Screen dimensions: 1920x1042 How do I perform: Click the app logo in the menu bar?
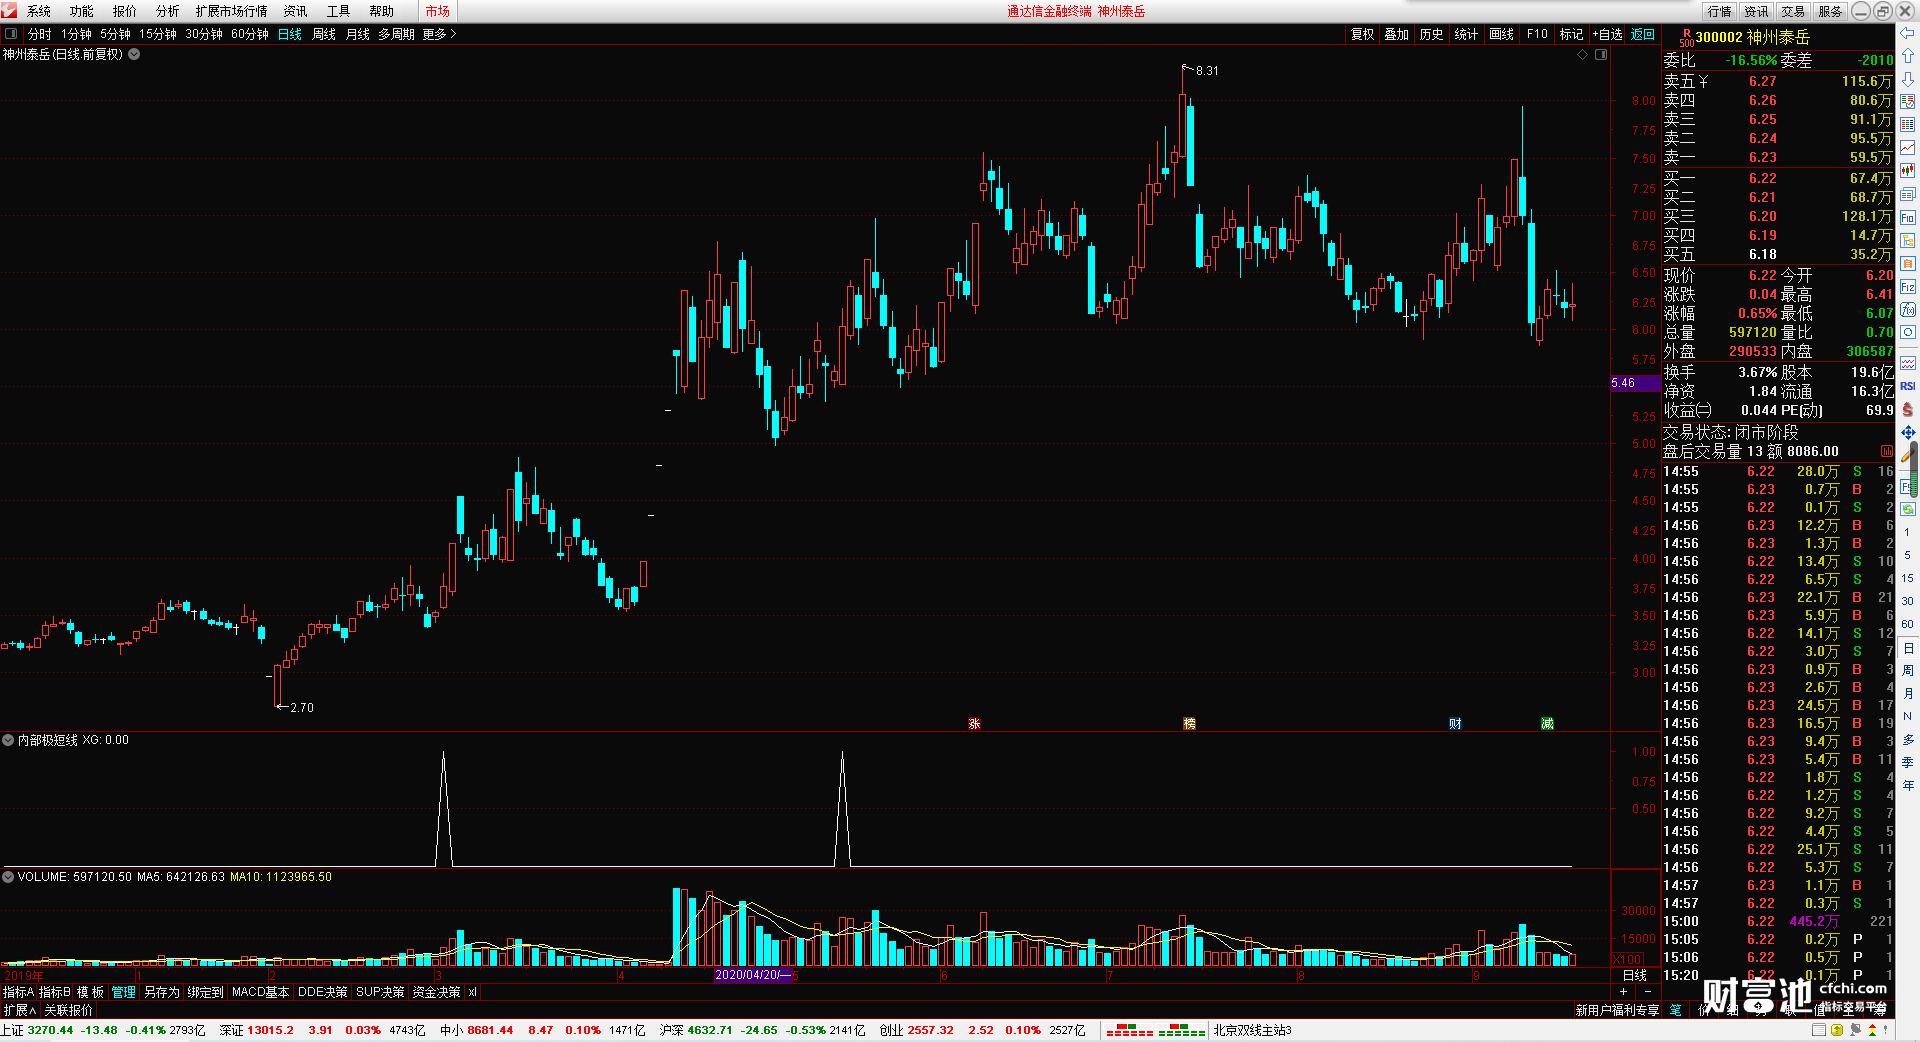click(x=9, y=11)
